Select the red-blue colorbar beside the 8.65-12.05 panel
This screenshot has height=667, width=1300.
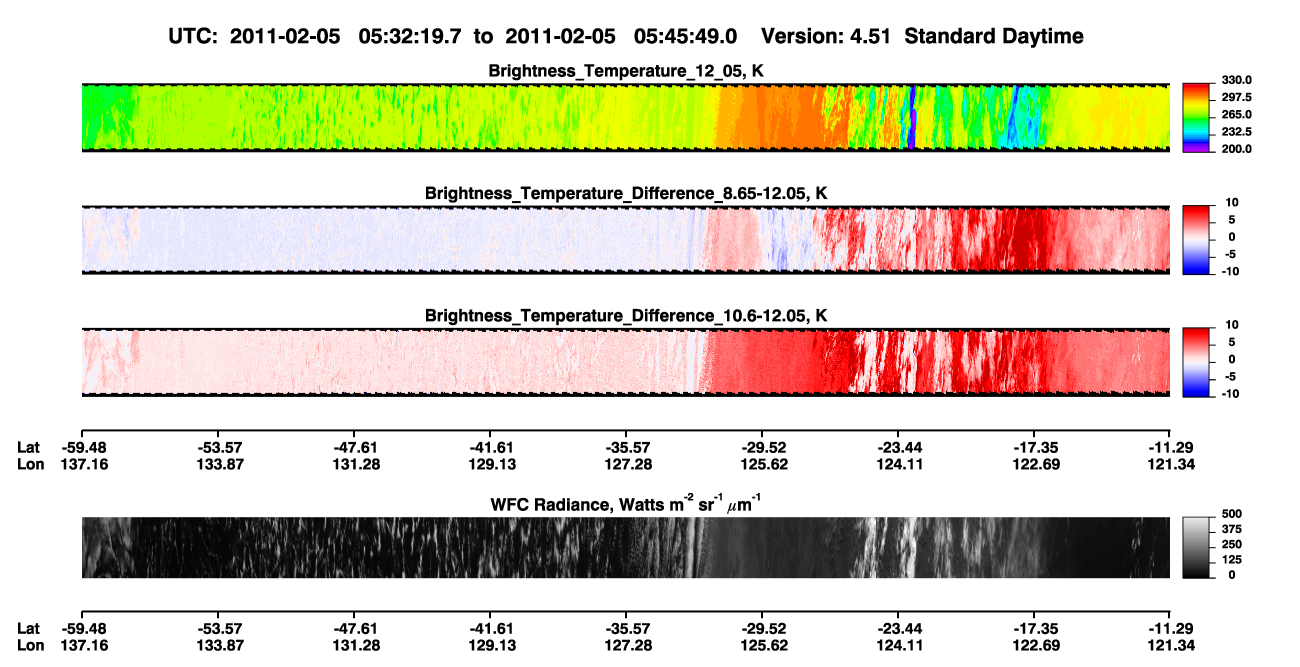tap(1196, 239)
